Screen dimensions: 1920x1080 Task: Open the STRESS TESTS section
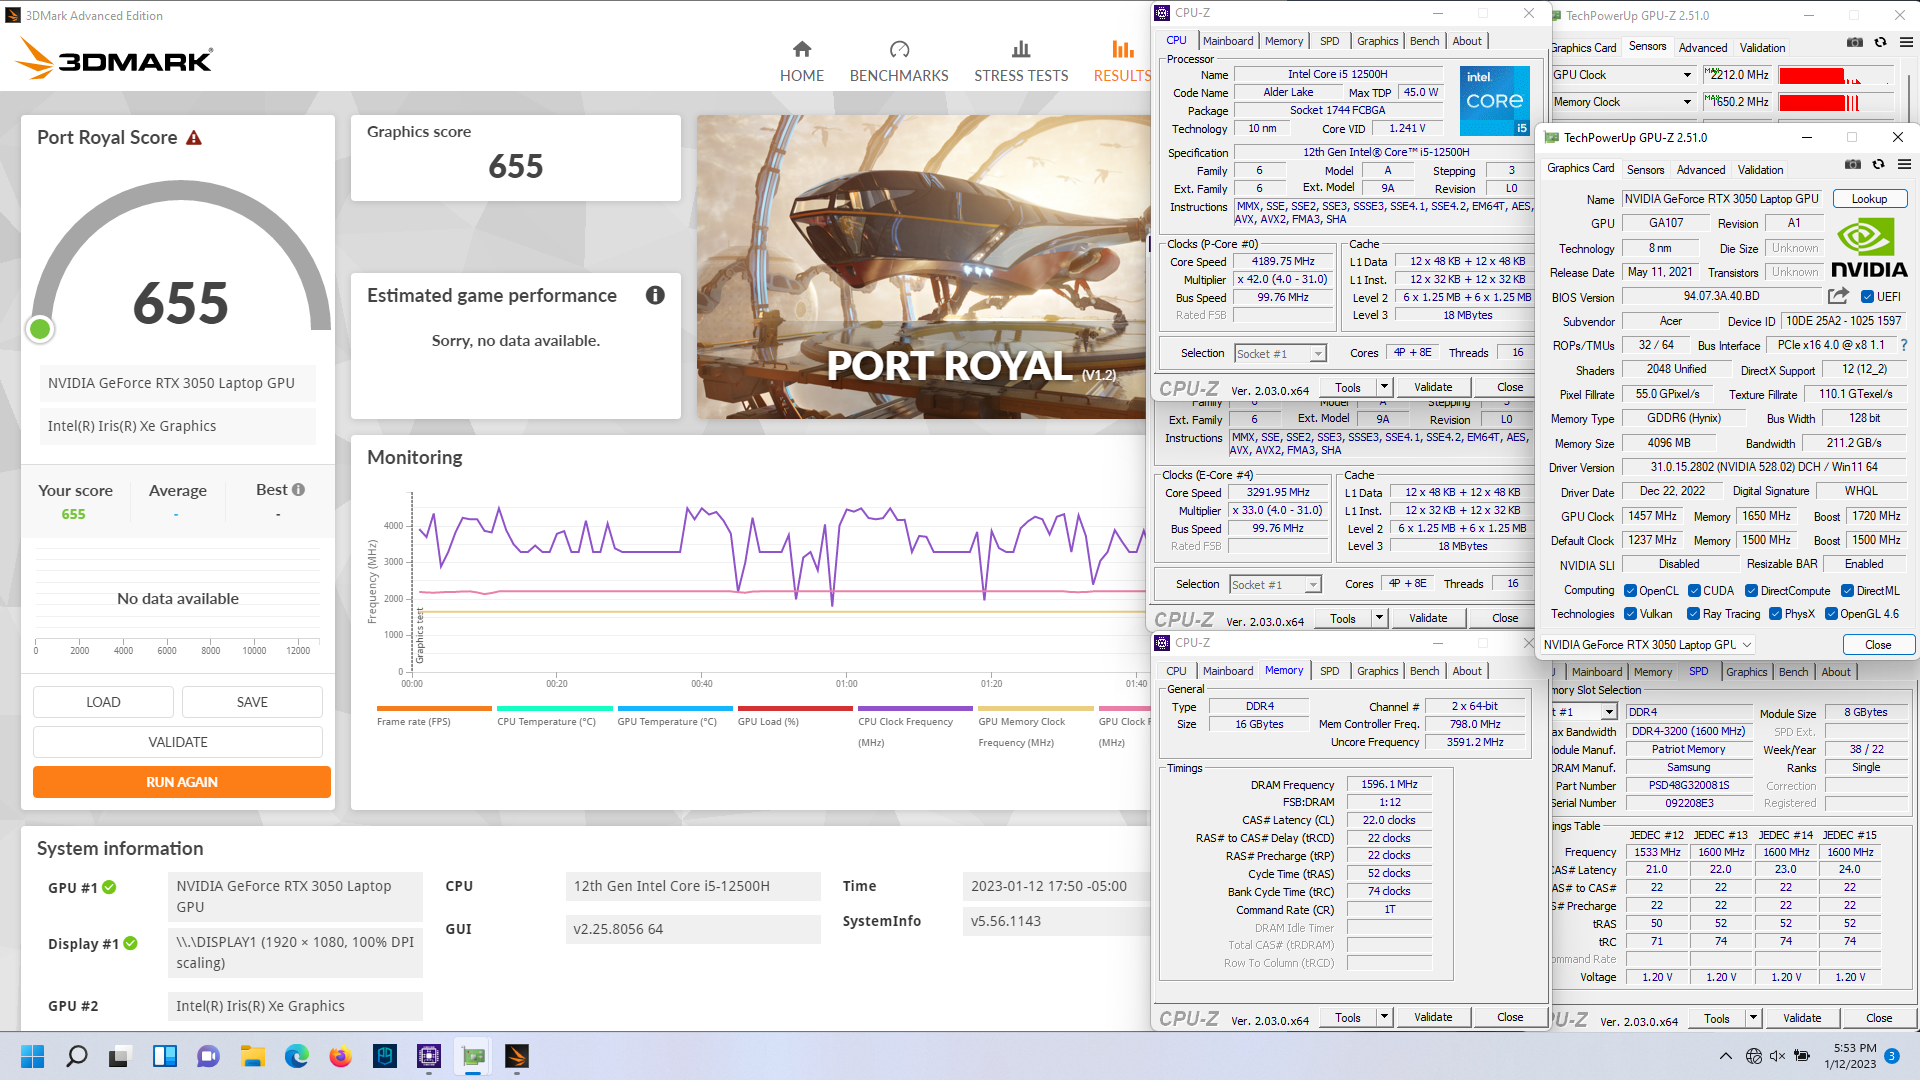pos(1021,62)
